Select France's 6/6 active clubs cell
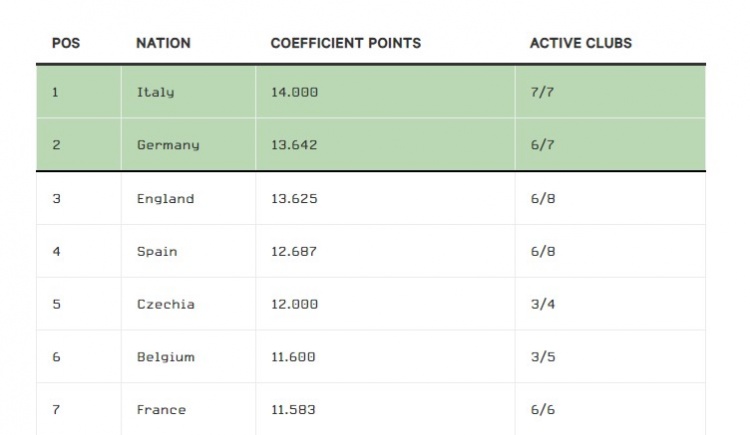This screenshot has height=435, width=750. (542, 410)
